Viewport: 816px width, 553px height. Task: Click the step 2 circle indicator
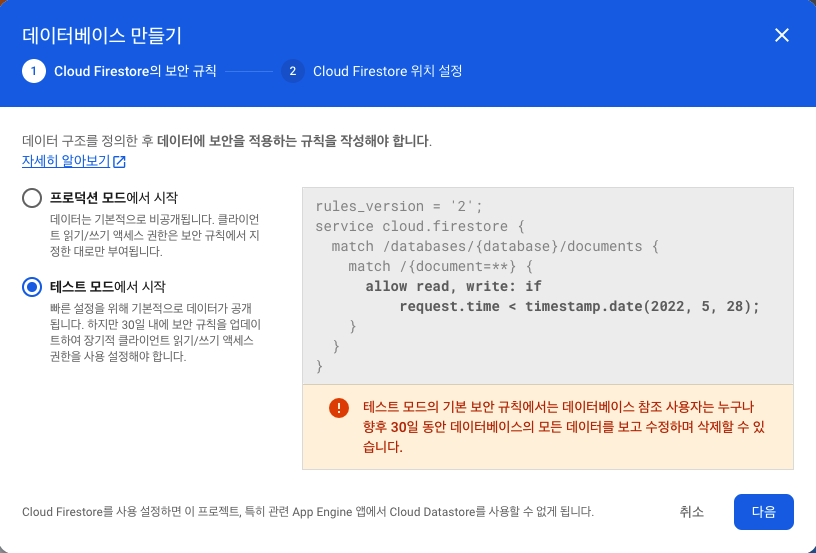click(x=292, y=71)
